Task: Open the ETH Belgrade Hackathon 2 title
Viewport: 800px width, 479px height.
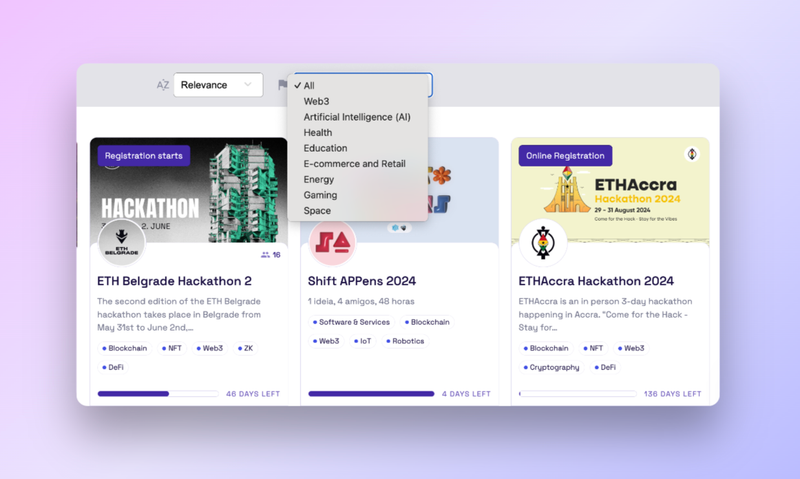Action: coord(174,281)
